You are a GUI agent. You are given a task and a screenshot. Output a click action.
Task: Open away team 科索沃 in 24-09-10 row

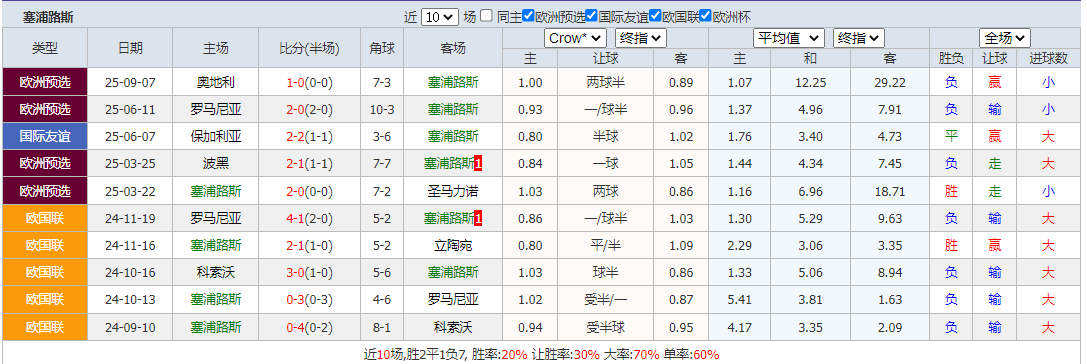(453, 327)
